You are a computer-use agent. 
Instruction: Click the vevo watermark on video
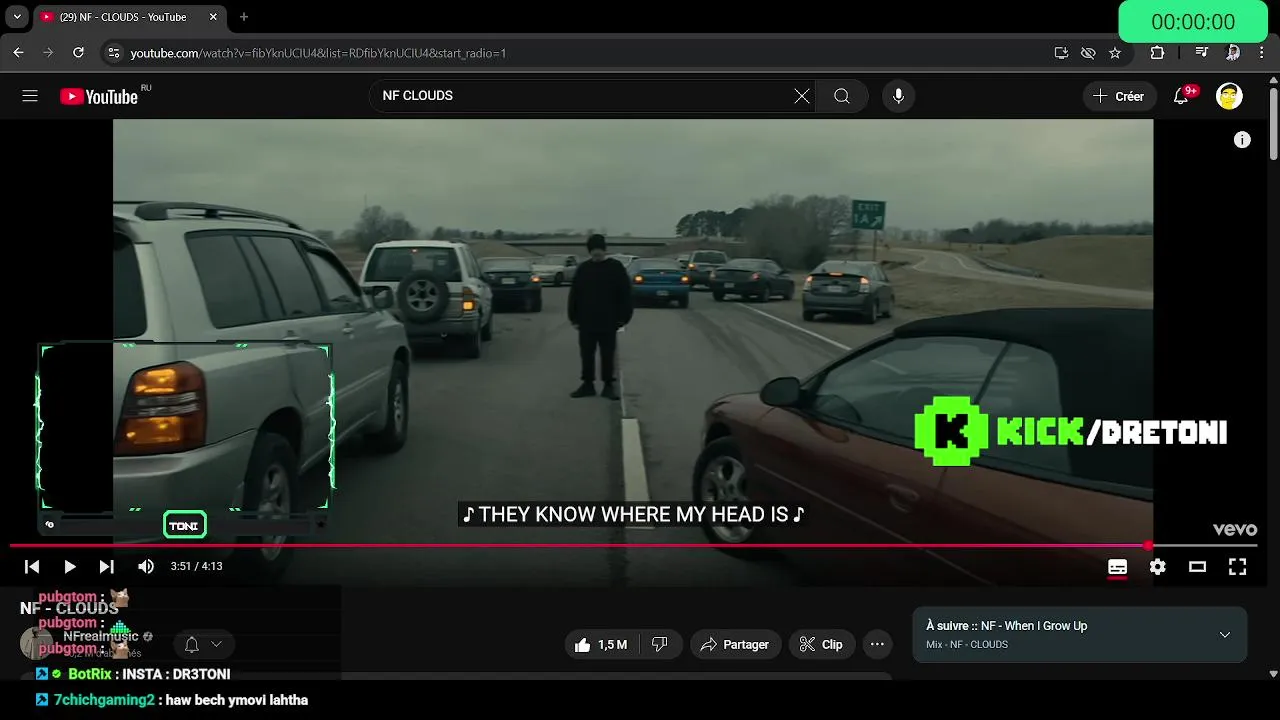[x=1234, y=530]
